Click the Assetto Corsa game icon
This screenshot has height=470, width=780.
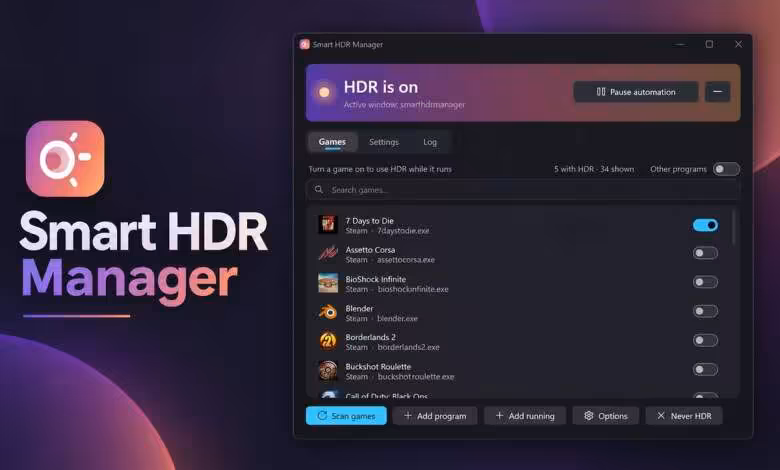328,254
